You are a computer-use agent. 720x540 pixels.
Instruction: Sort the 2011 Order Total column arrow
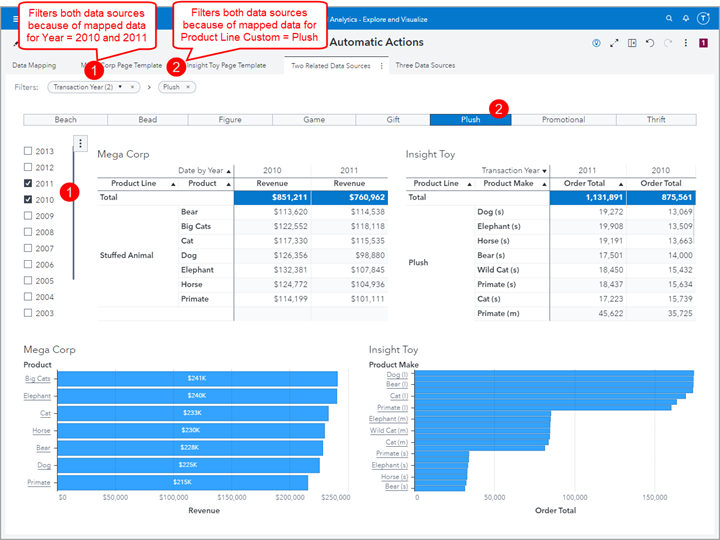coord(621,184)
